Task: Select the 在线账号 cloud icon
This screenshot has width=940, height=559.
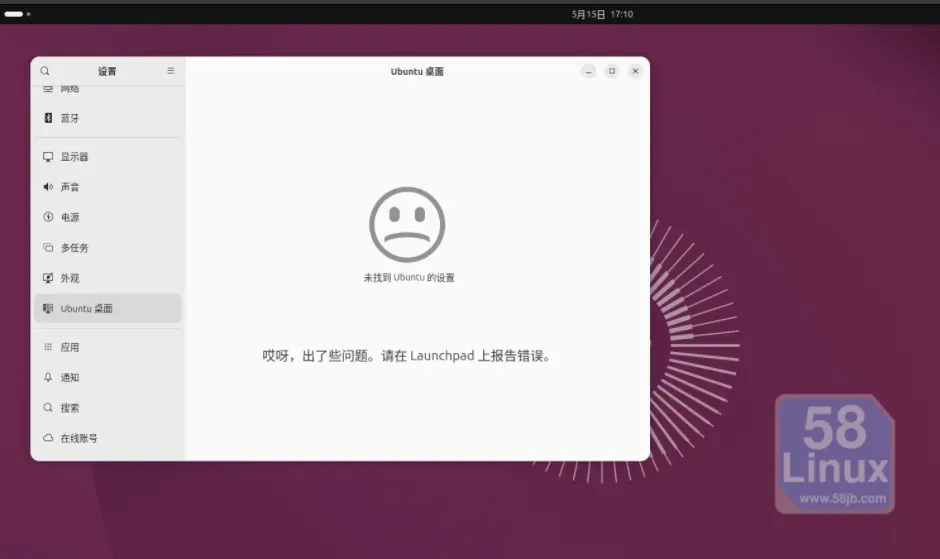Action: [x=48, y=438]
